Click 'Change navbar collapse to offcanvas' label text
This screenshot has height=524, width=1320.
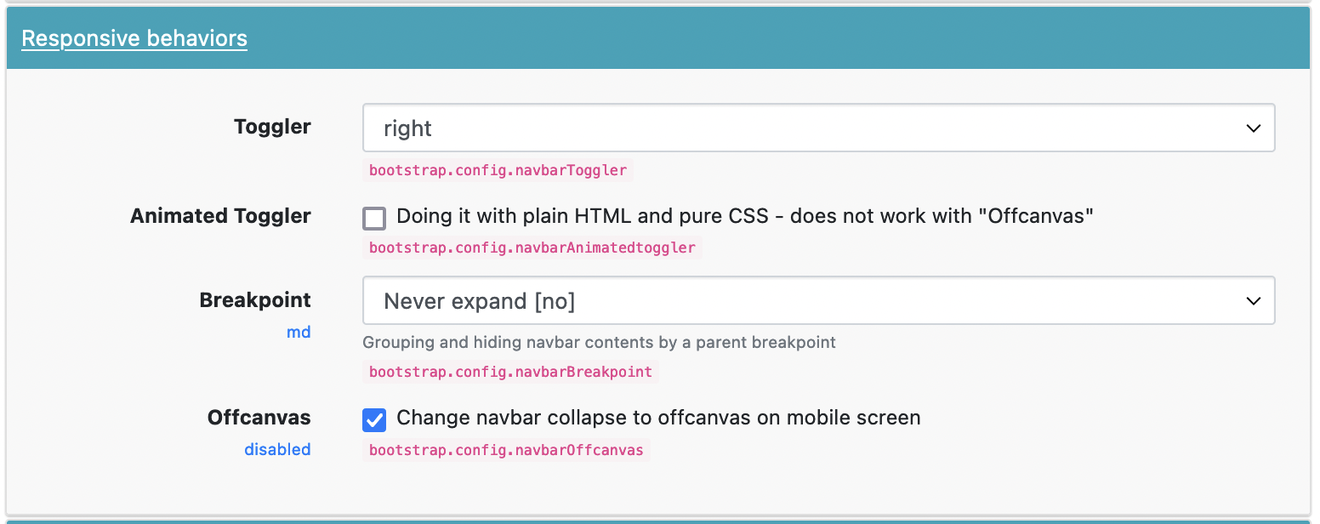coord(658,417)
